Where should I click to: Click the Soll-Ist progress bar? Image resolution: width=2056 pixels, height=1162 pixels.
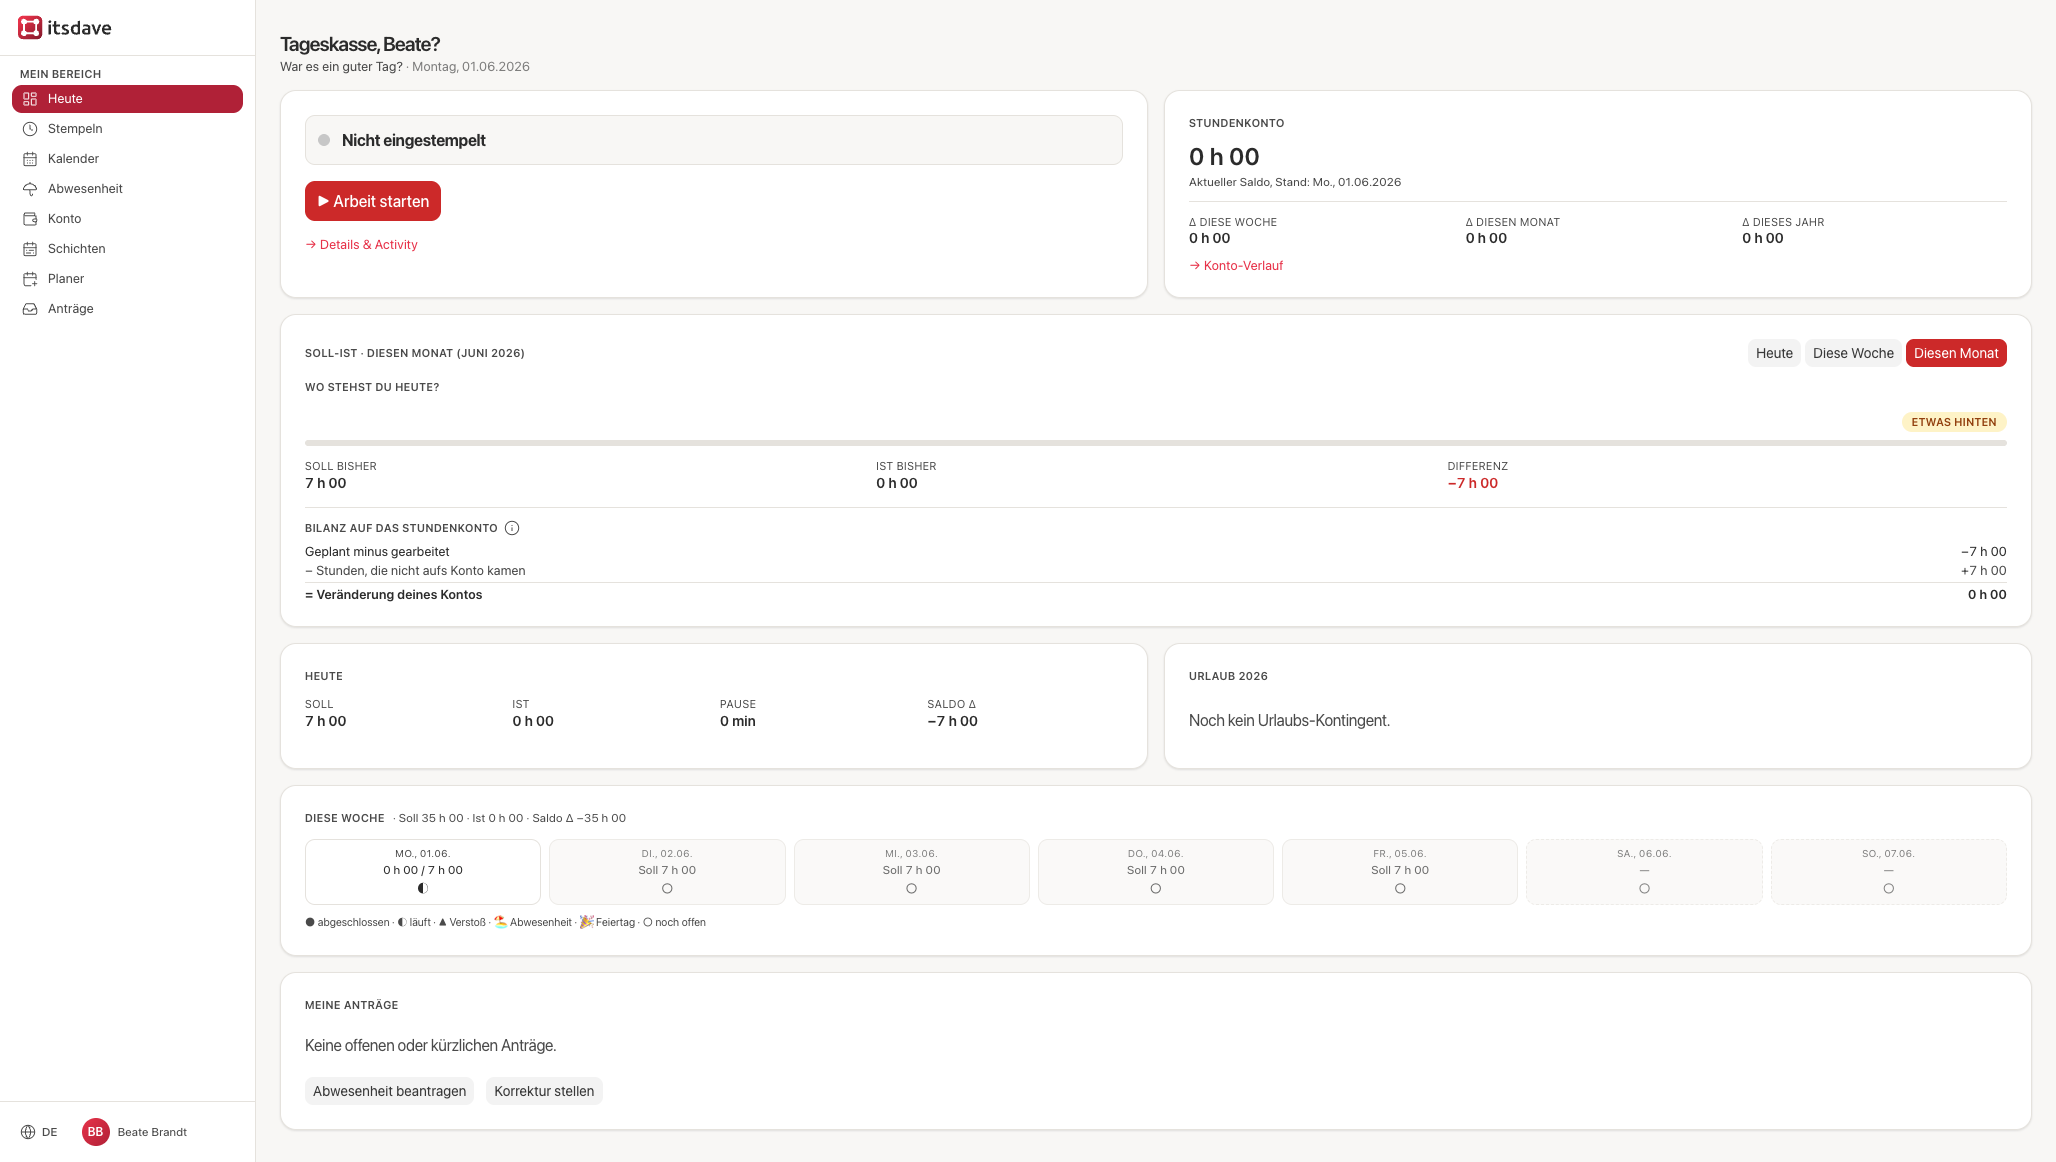click(x=1156, y=443)
